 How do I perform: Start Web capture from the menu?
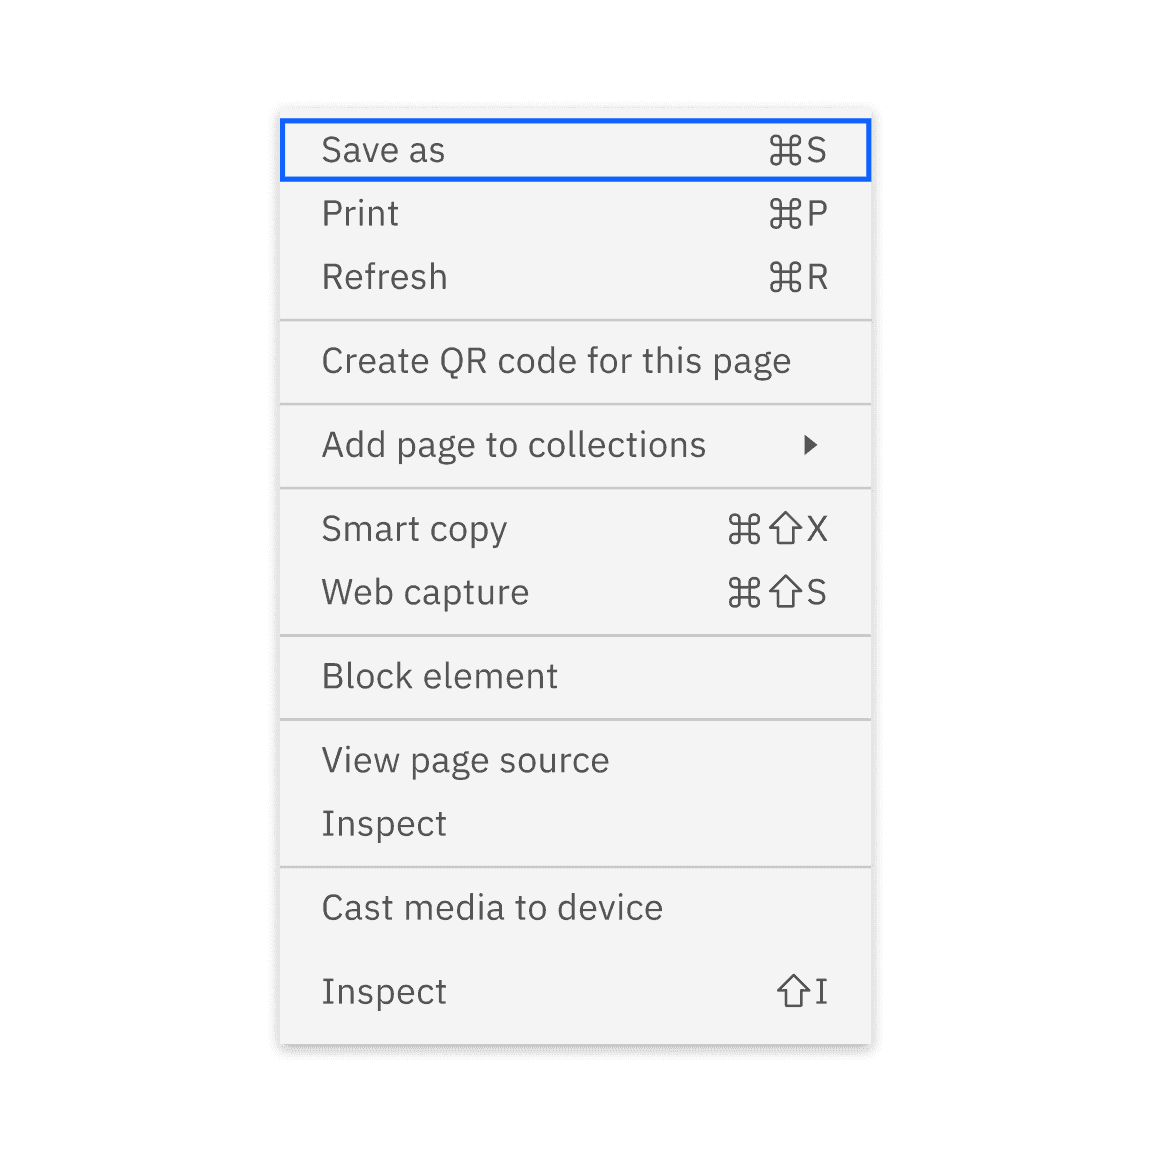coord(425,592)
